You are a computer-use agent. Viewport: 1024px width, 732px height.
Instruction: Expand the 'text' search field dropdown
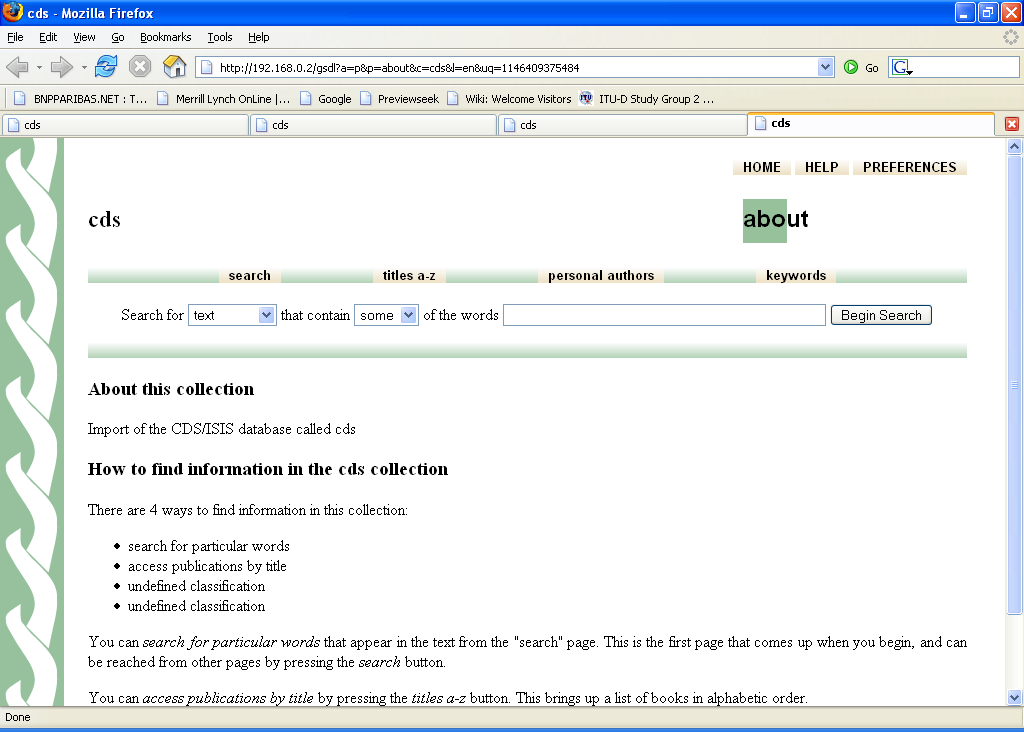(x=266, y=315)
